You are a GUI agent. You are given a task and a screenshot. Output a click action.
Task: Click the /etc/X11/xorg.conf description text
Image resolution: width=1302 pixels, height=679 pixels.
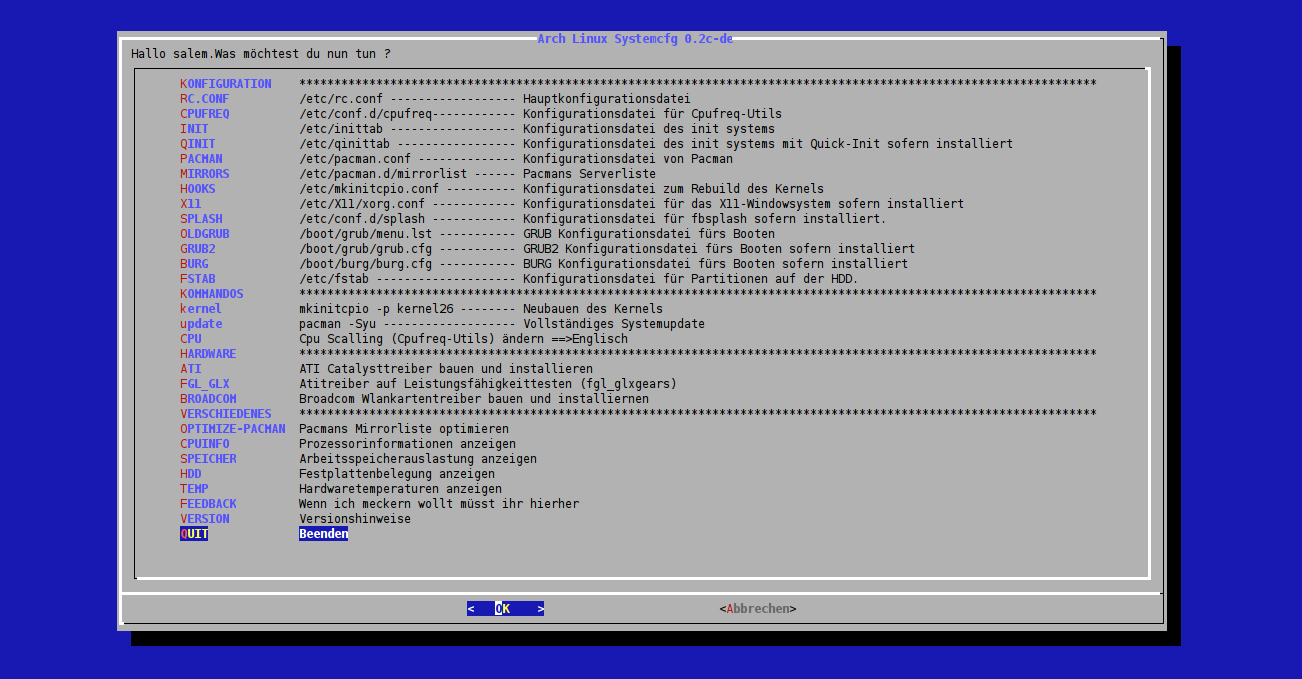pos(631,204)
